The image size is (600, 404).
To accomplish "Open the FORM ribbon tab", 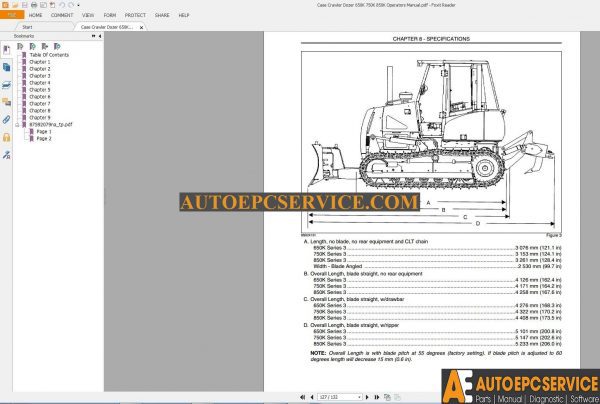I will [x=110, y=15].
